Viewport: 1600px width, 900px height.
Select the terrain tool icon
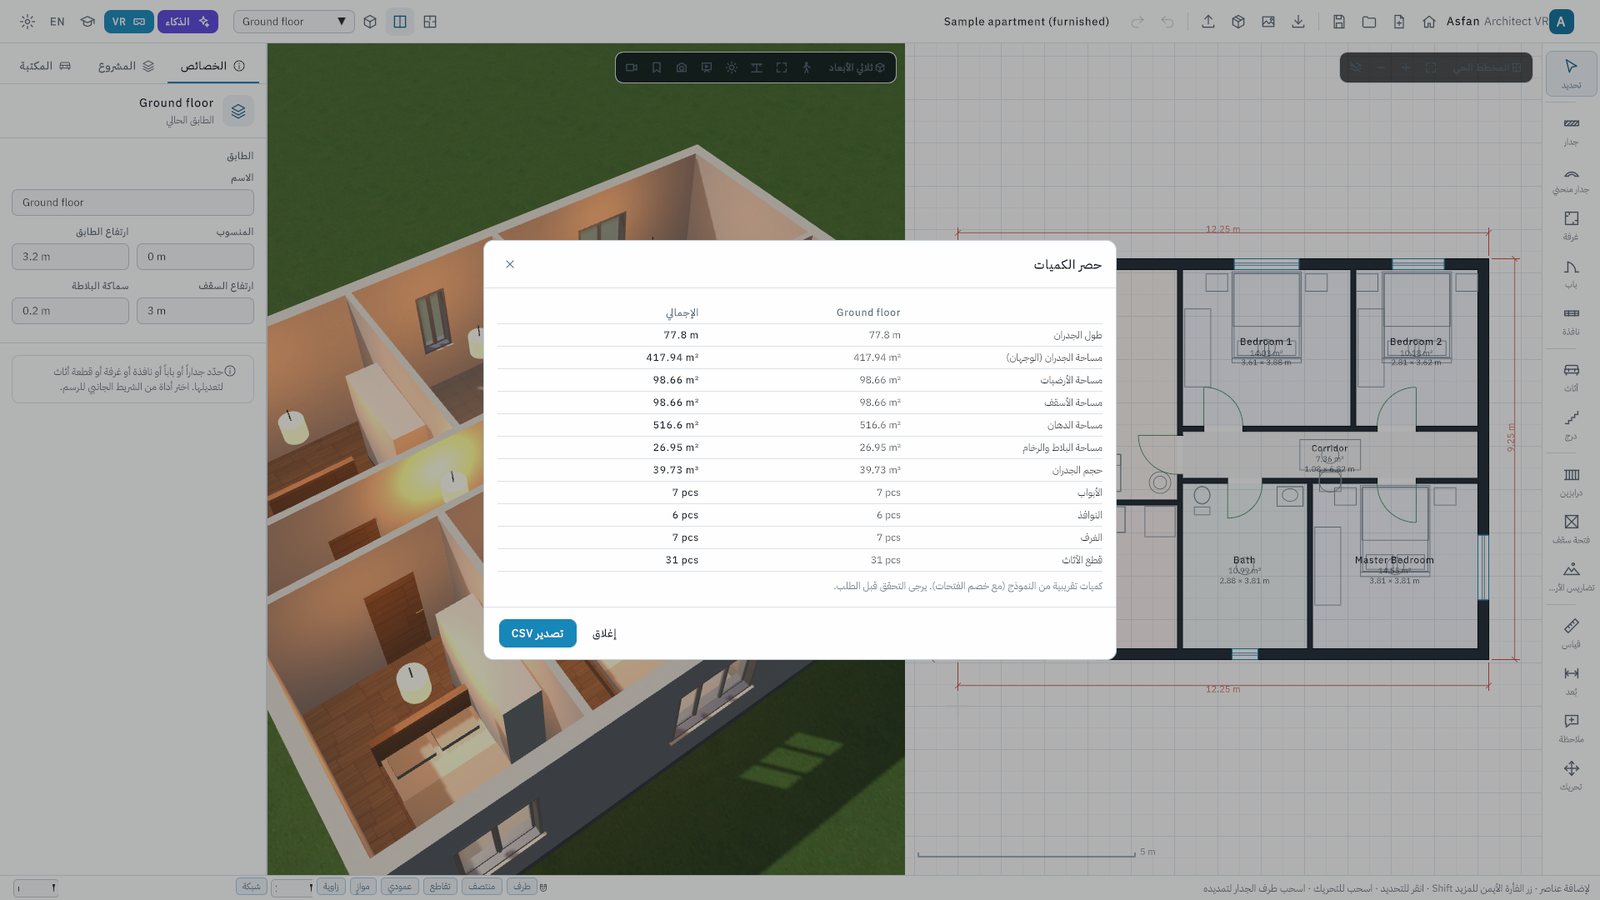pos(1571,569)
